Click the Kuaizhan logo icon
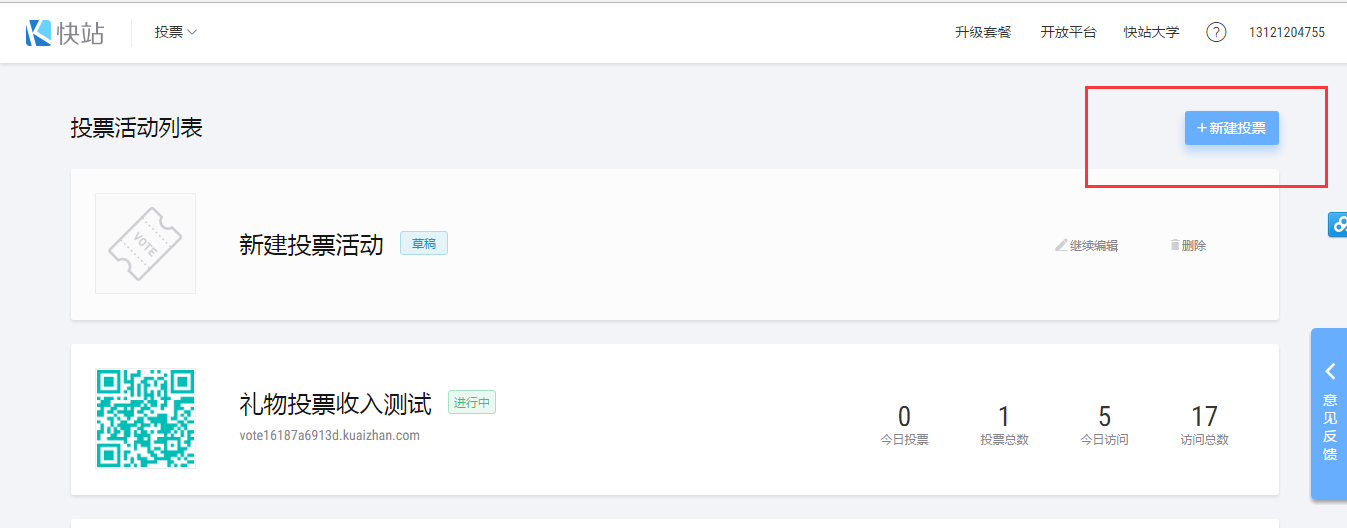Viewport: 1347px width, 528px height. tap(38, 33)
